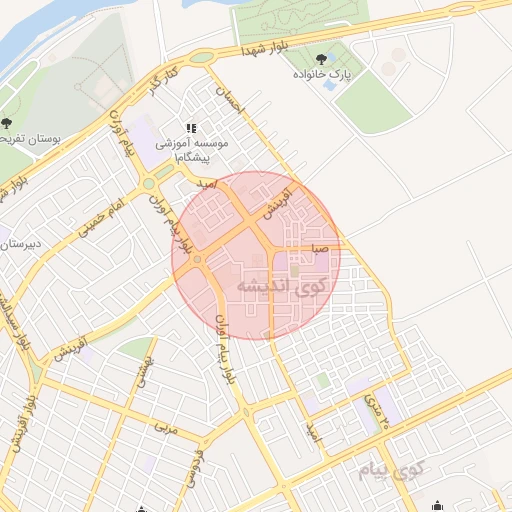512x512 pixels.
Task: Click the roundabout on امام خمینی street
Action: click(149, 184)
